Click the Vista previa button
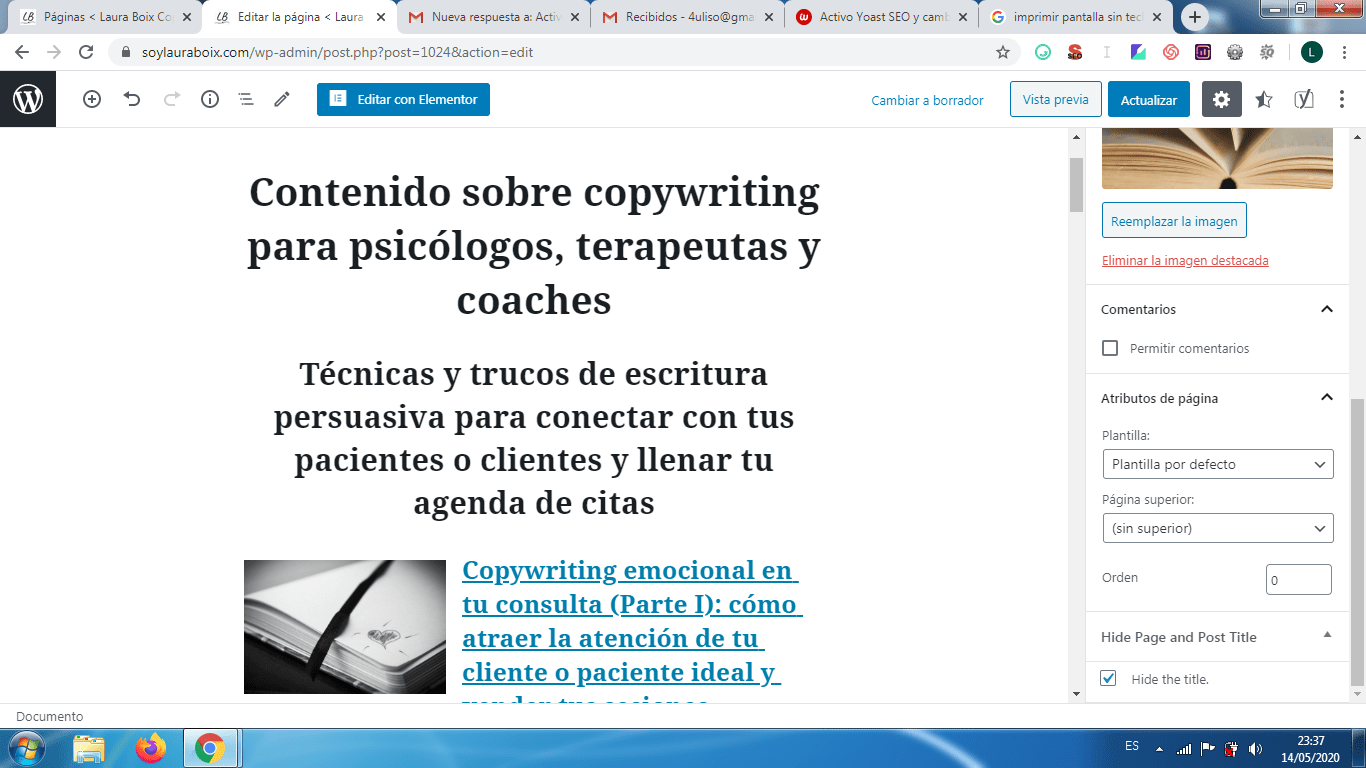Image resolution: width=1366 pixels, height=768 pixels. click(x=1056, y=99)
